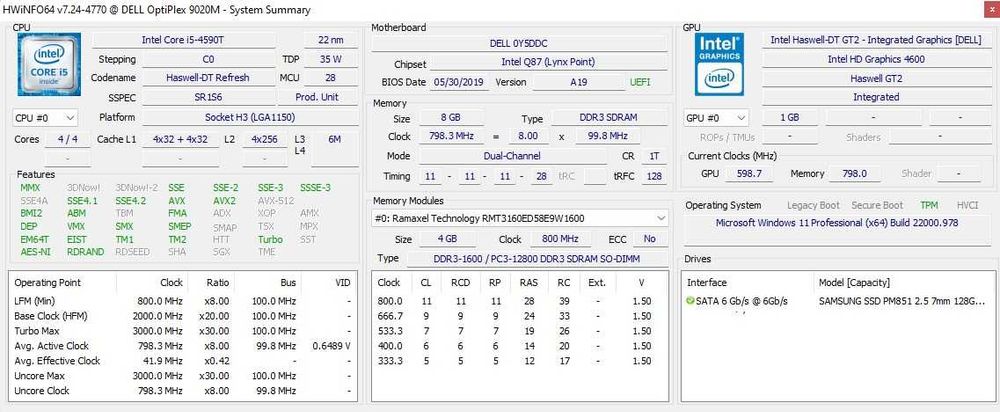Image resolution: width=1000 pixels, height=412 pixels.
Task: Select the SR1S6 SSPEC value
Action: [x=208, y=98]
